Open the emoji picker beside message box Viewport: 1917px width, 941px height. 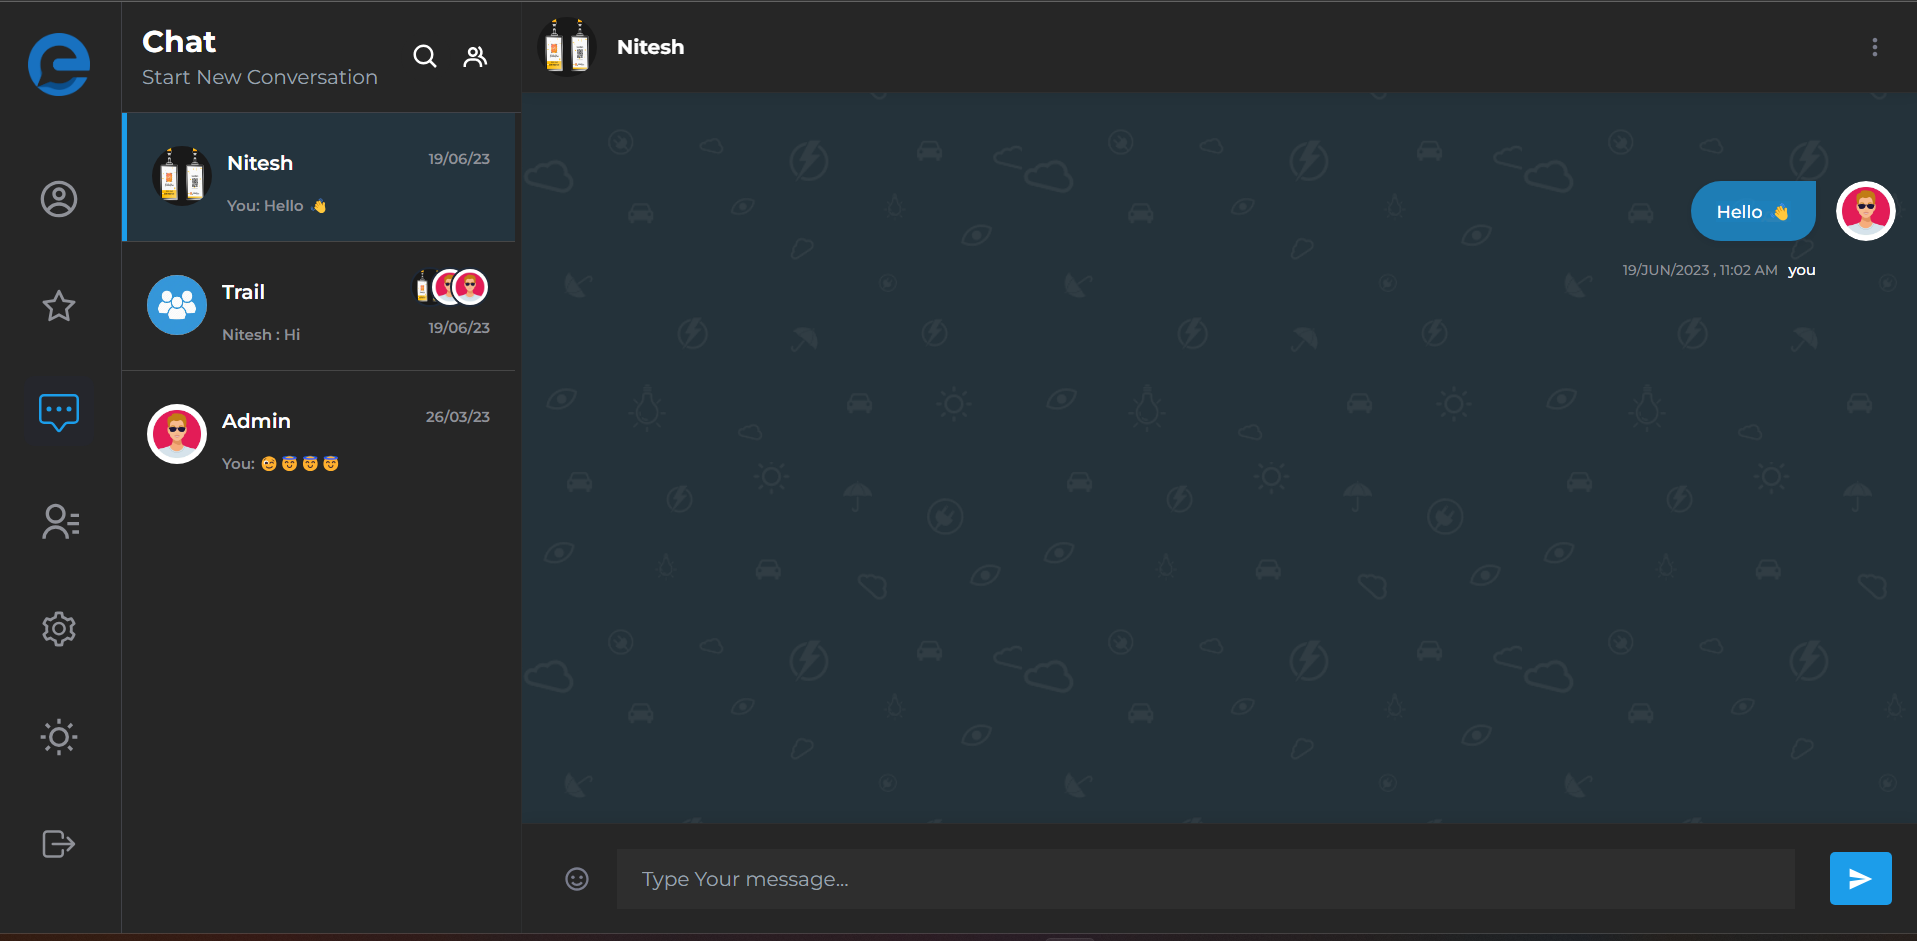point(577,878)
